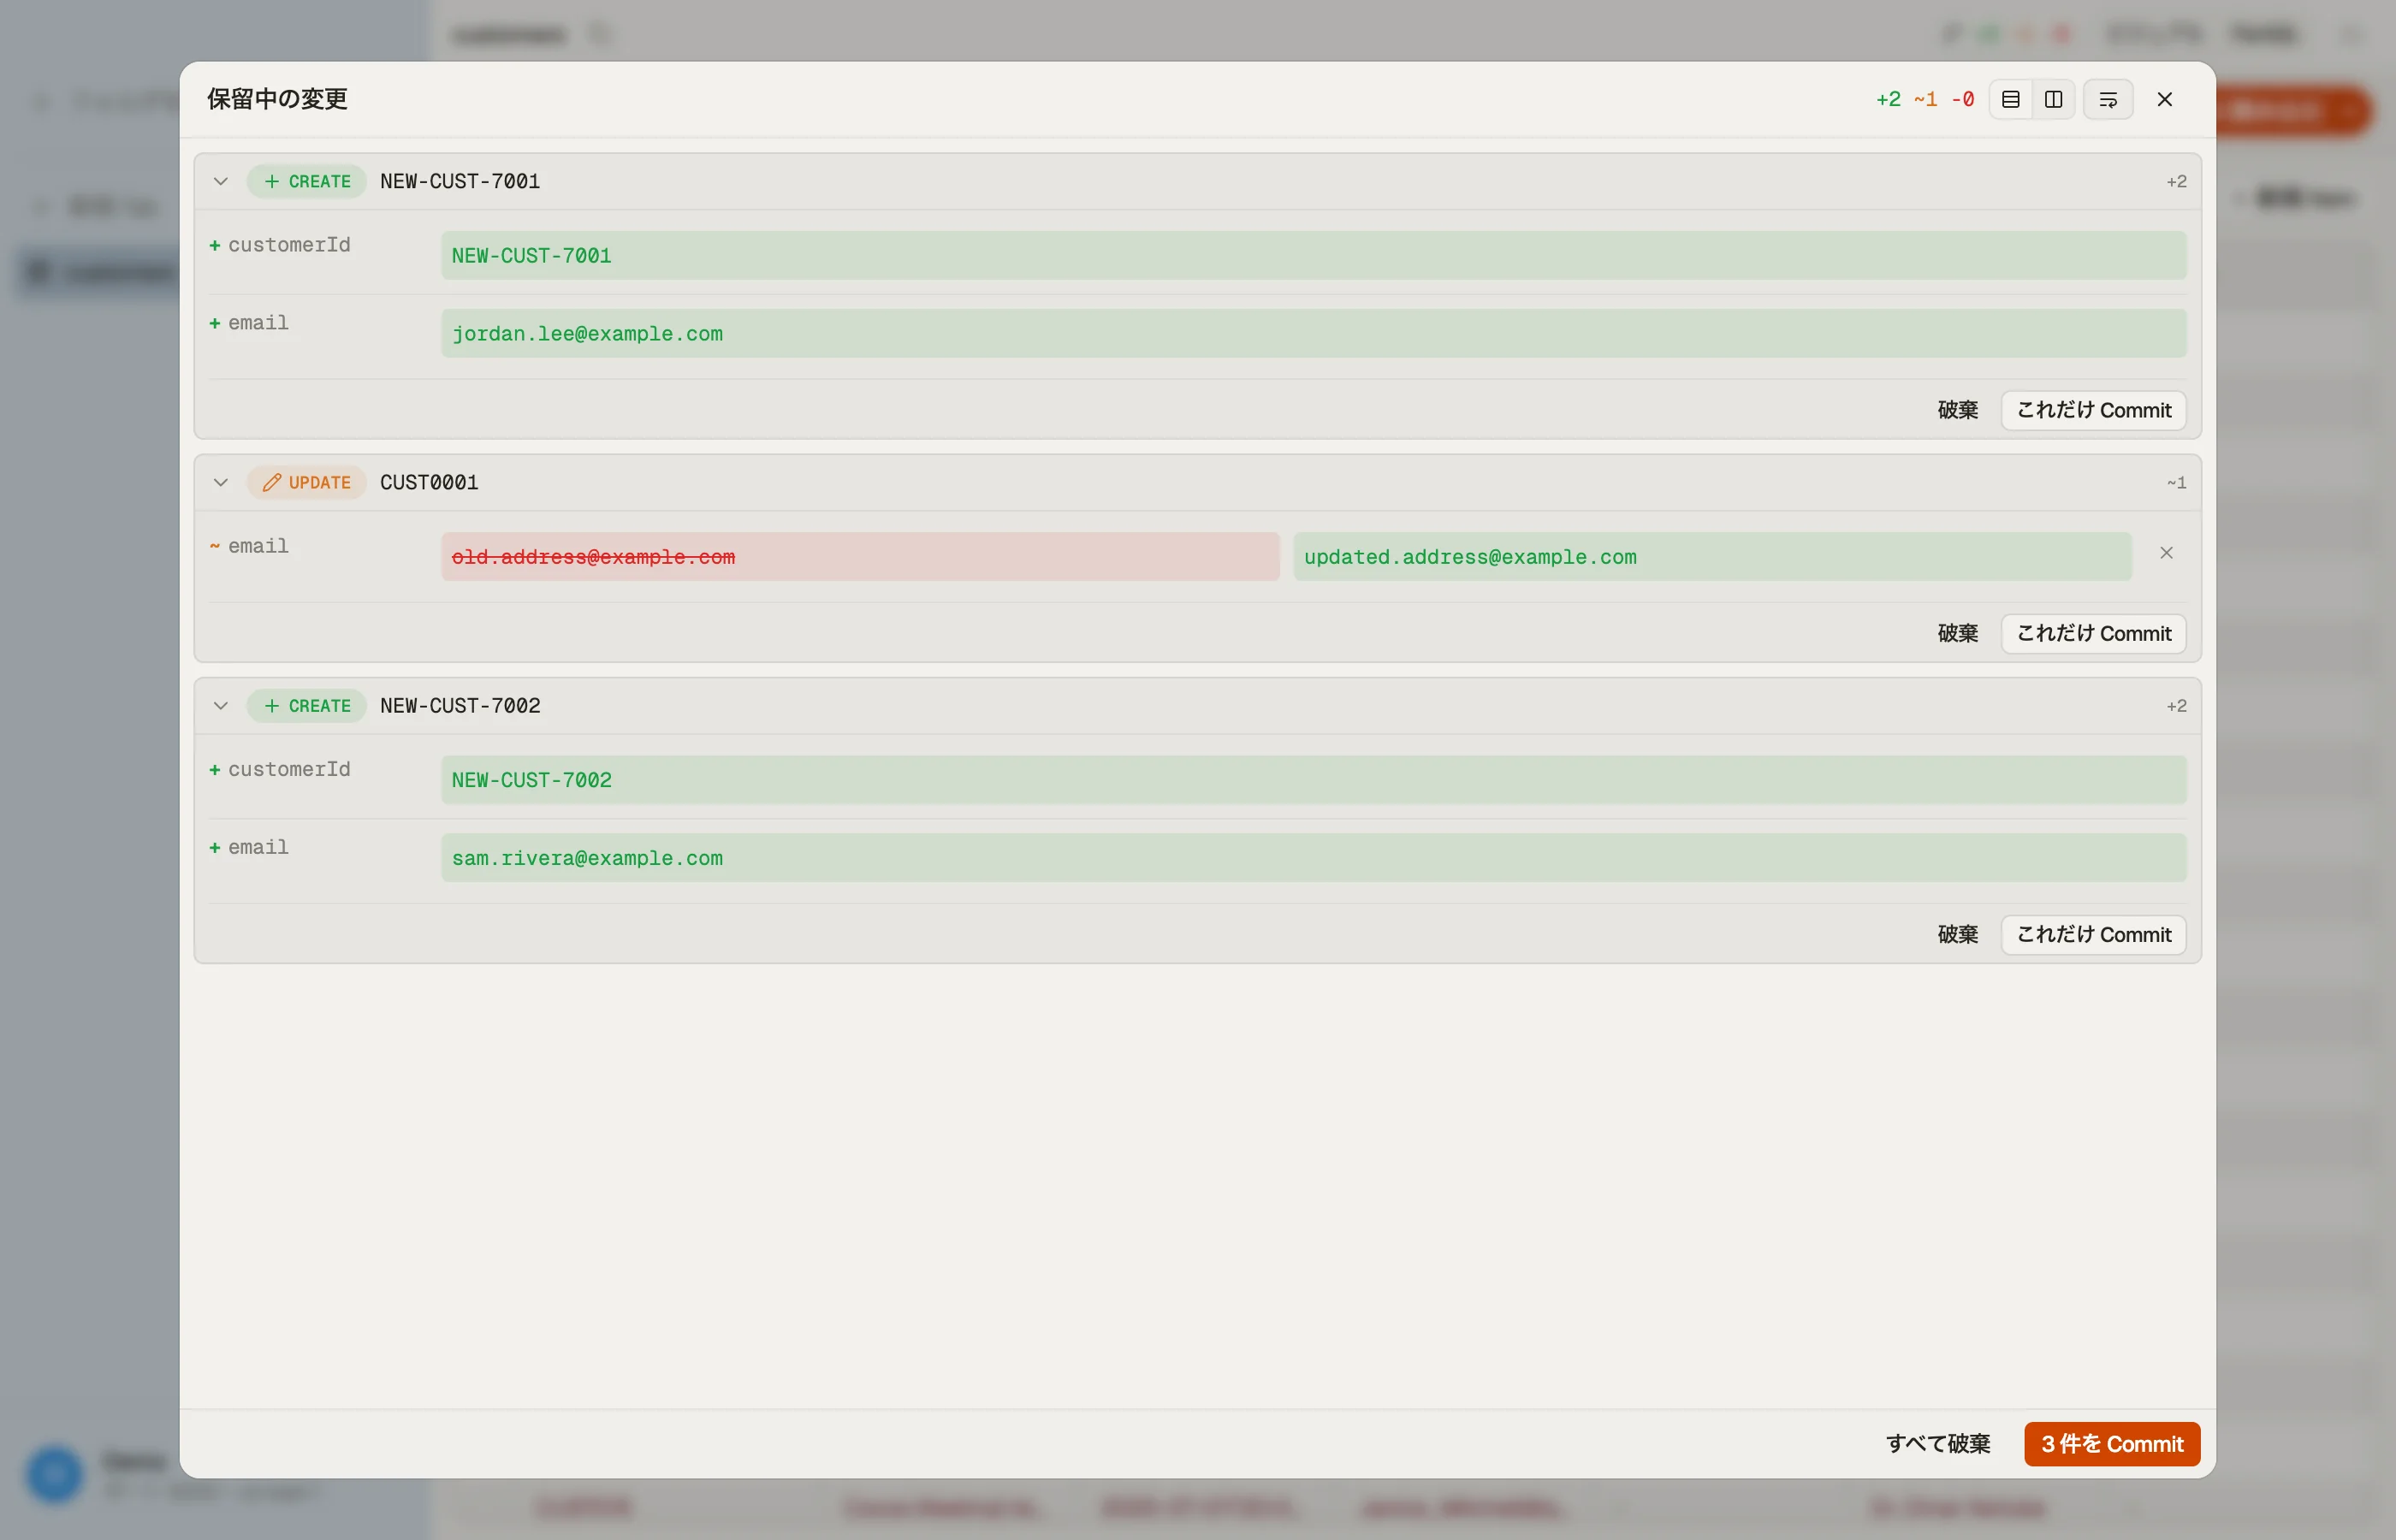This screenshot has width=2396, height=1540.
Task: Click the customerId label under NEW-CUST-7001
Action: pyautogui.click(x=289, y=244)
